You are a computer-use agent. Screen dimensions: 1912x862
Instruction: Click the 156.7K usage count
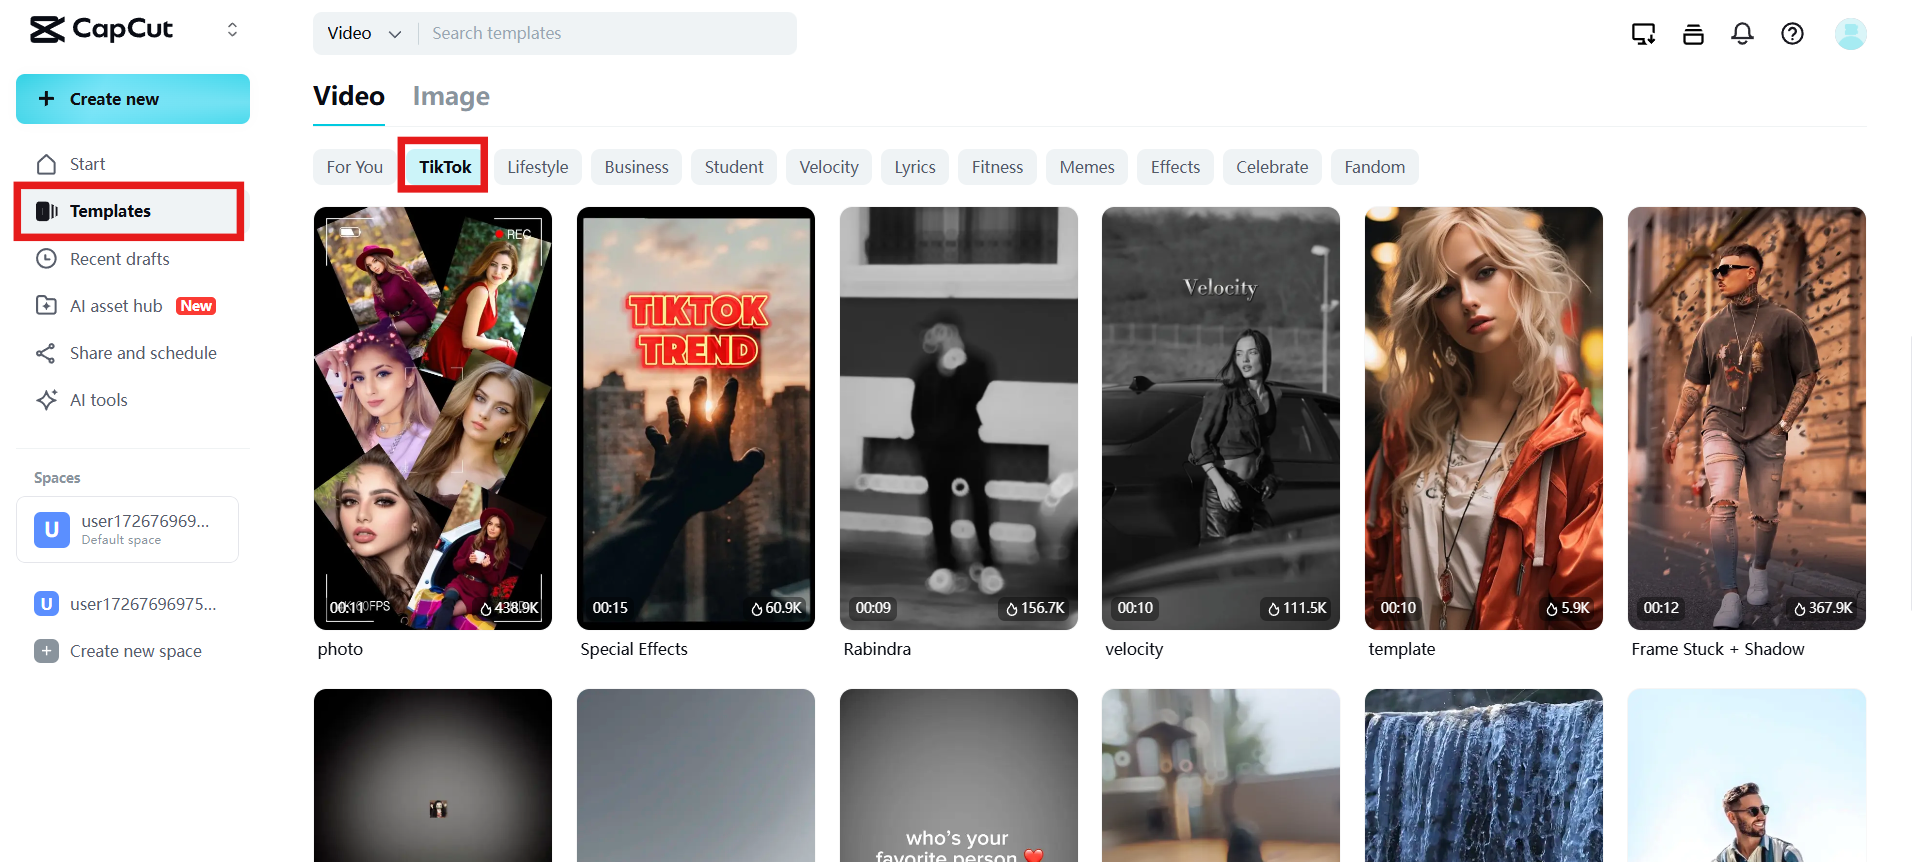(1035, 608)
